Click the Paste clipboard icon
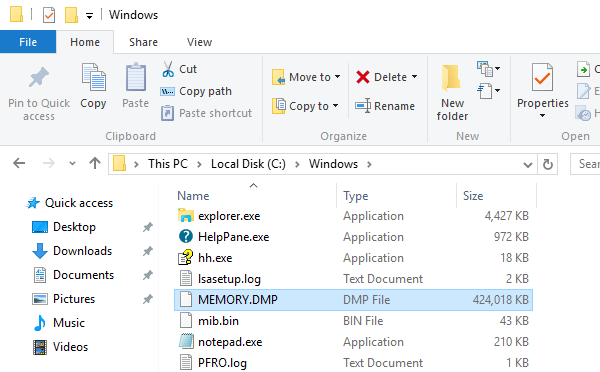Viewport: 600px width, 372px height. point(135,78)
